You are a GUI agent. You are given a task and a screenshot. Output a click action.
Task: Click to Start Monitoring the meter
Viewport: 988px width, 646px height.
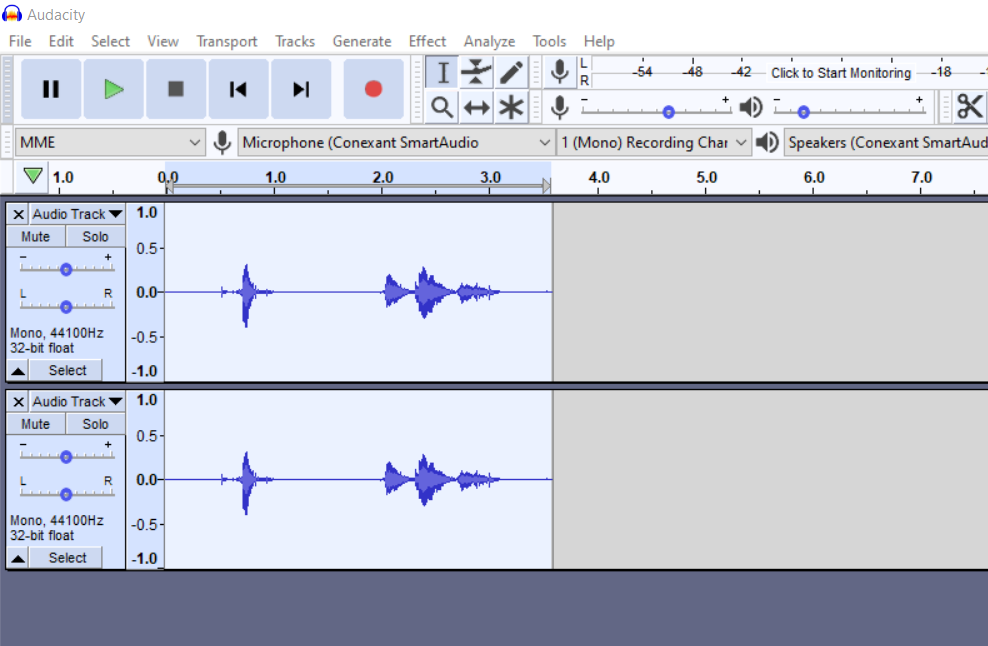[x=840, y=72]
